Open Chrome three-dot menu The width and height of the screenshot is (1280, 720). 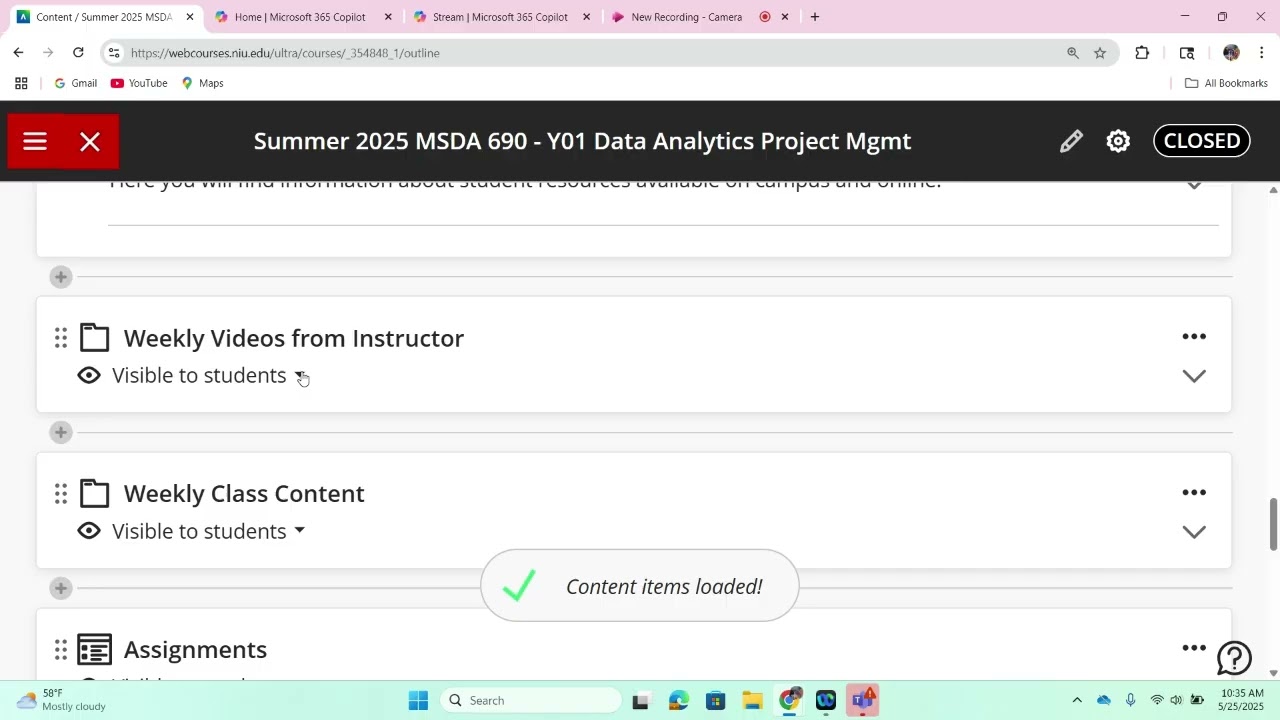click(x=1262, y=53)
